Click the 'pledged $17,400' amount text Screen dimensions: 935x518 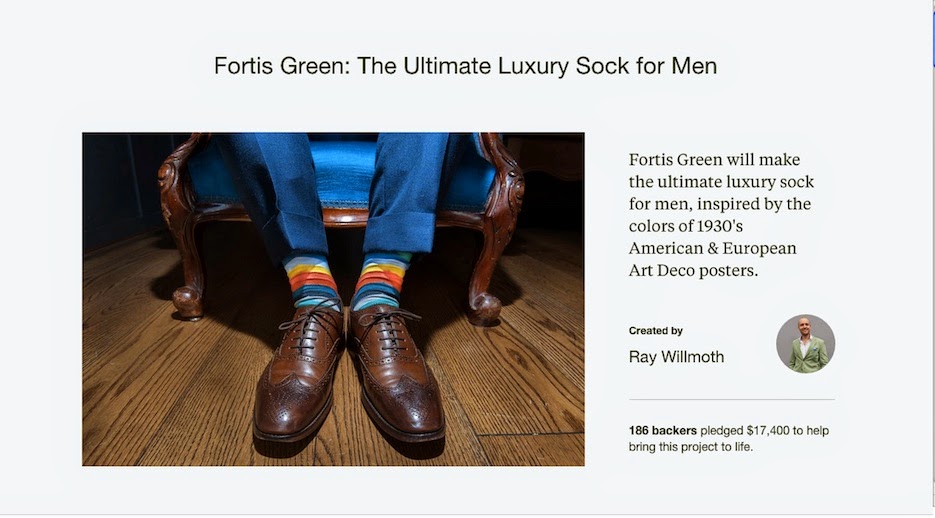click(x=745, y=430)
